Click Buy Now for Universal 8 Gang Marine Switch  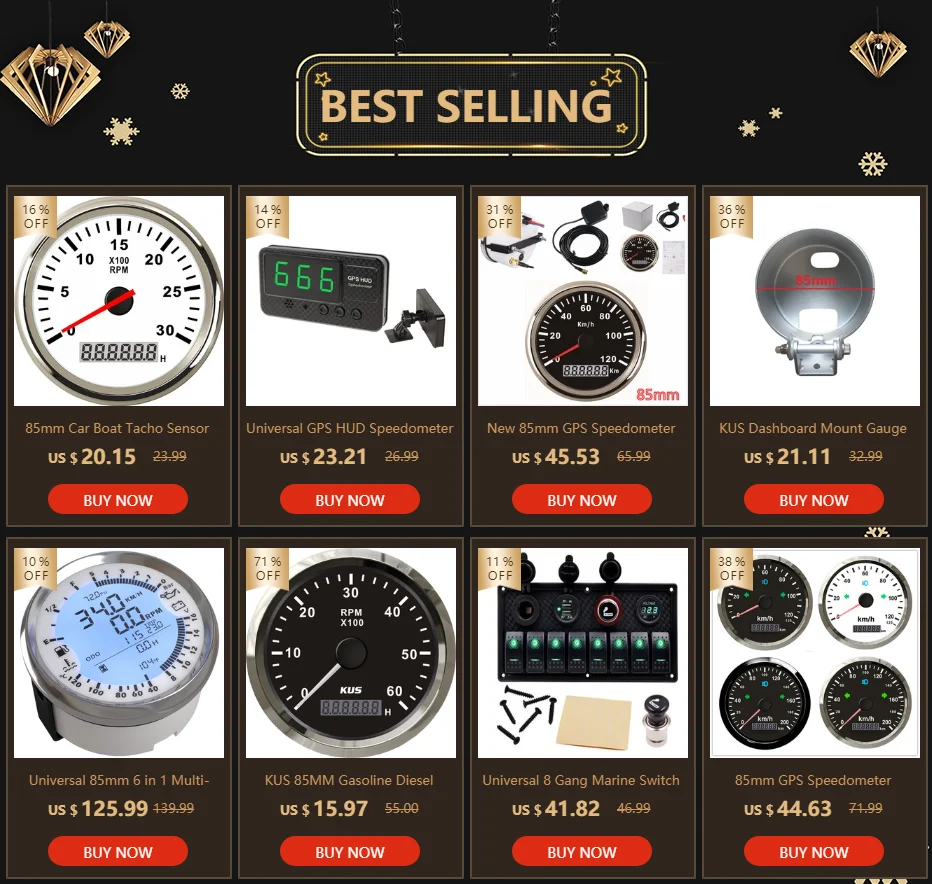pos(581,851)
